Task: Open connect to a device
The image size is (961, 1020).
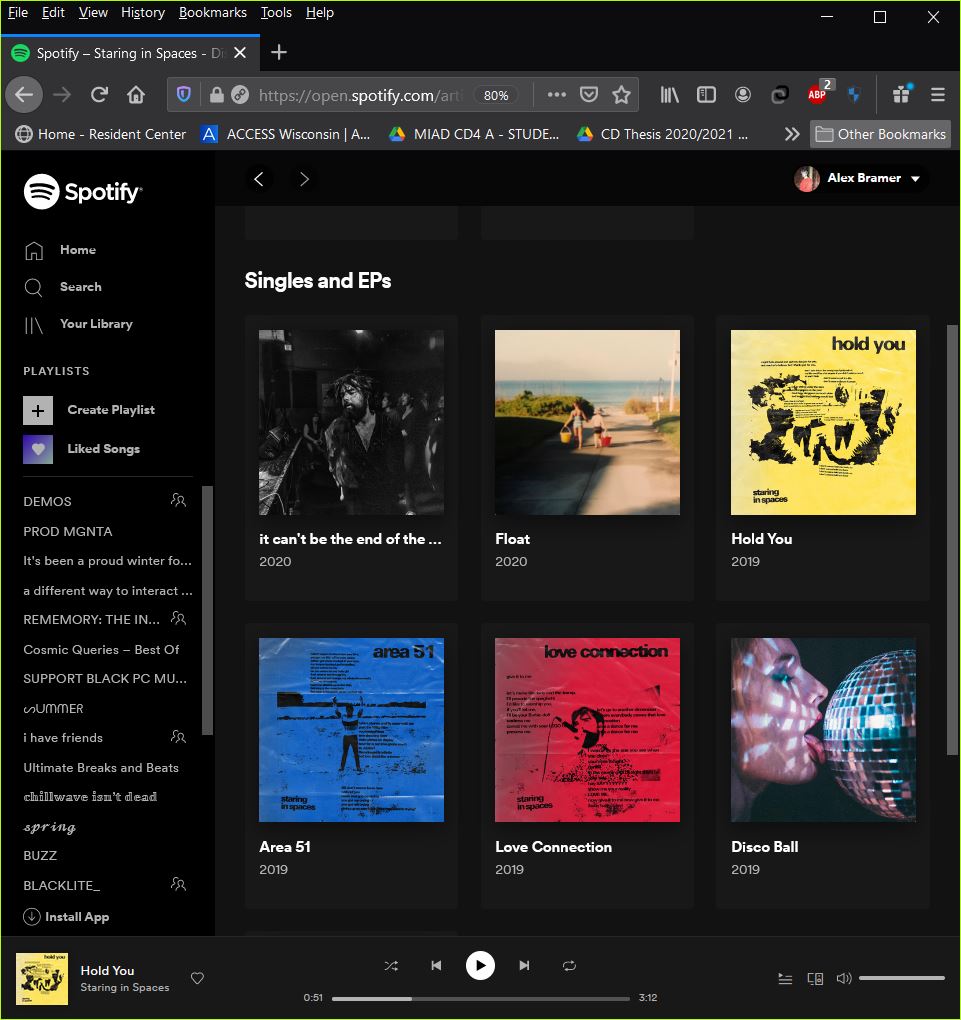Action: (x=815, y=978)
